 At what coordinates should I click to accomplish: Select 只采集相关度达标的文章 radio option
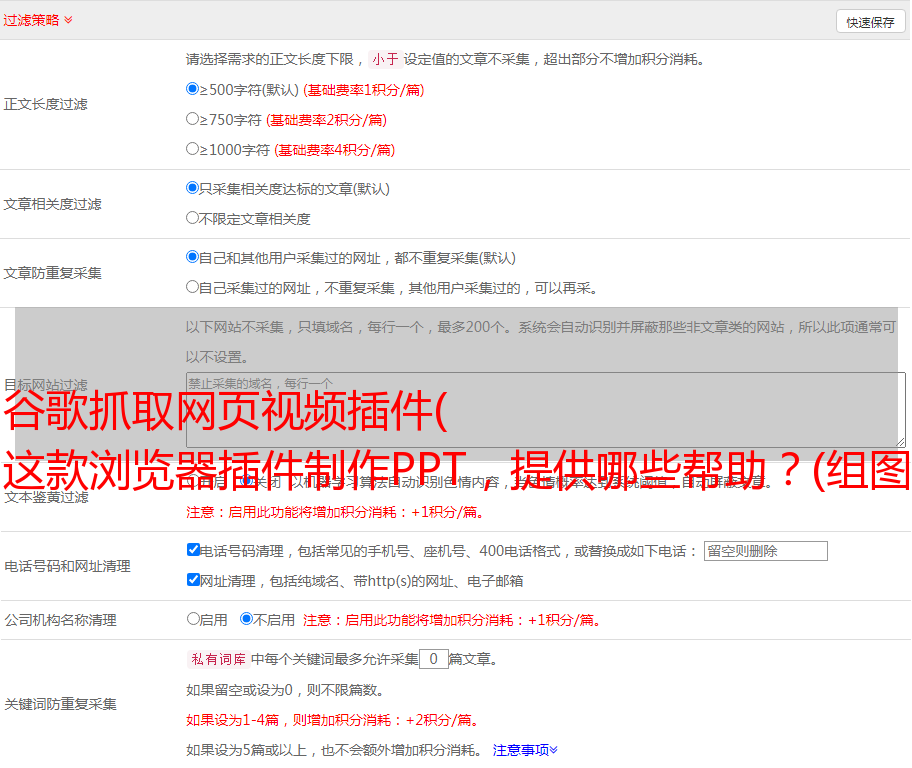point(193,188)
